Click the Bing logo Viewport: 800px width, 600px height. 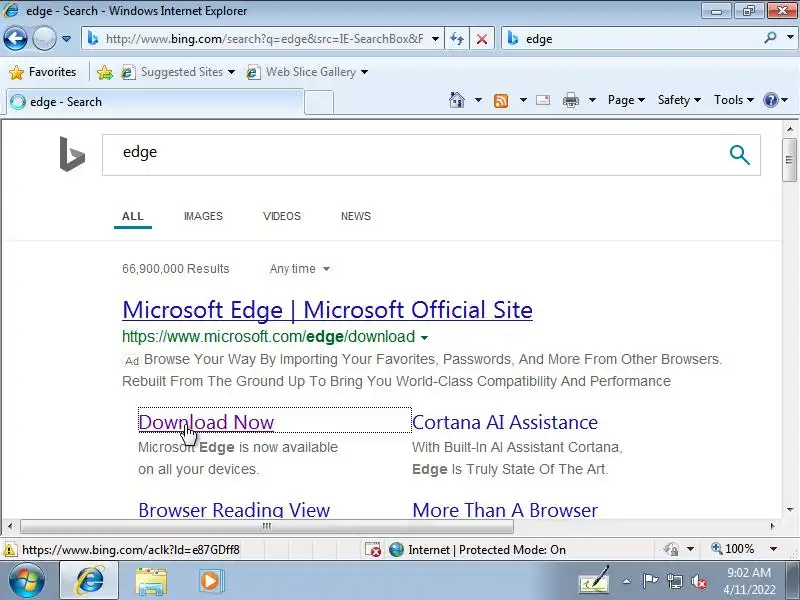[72, 154]
